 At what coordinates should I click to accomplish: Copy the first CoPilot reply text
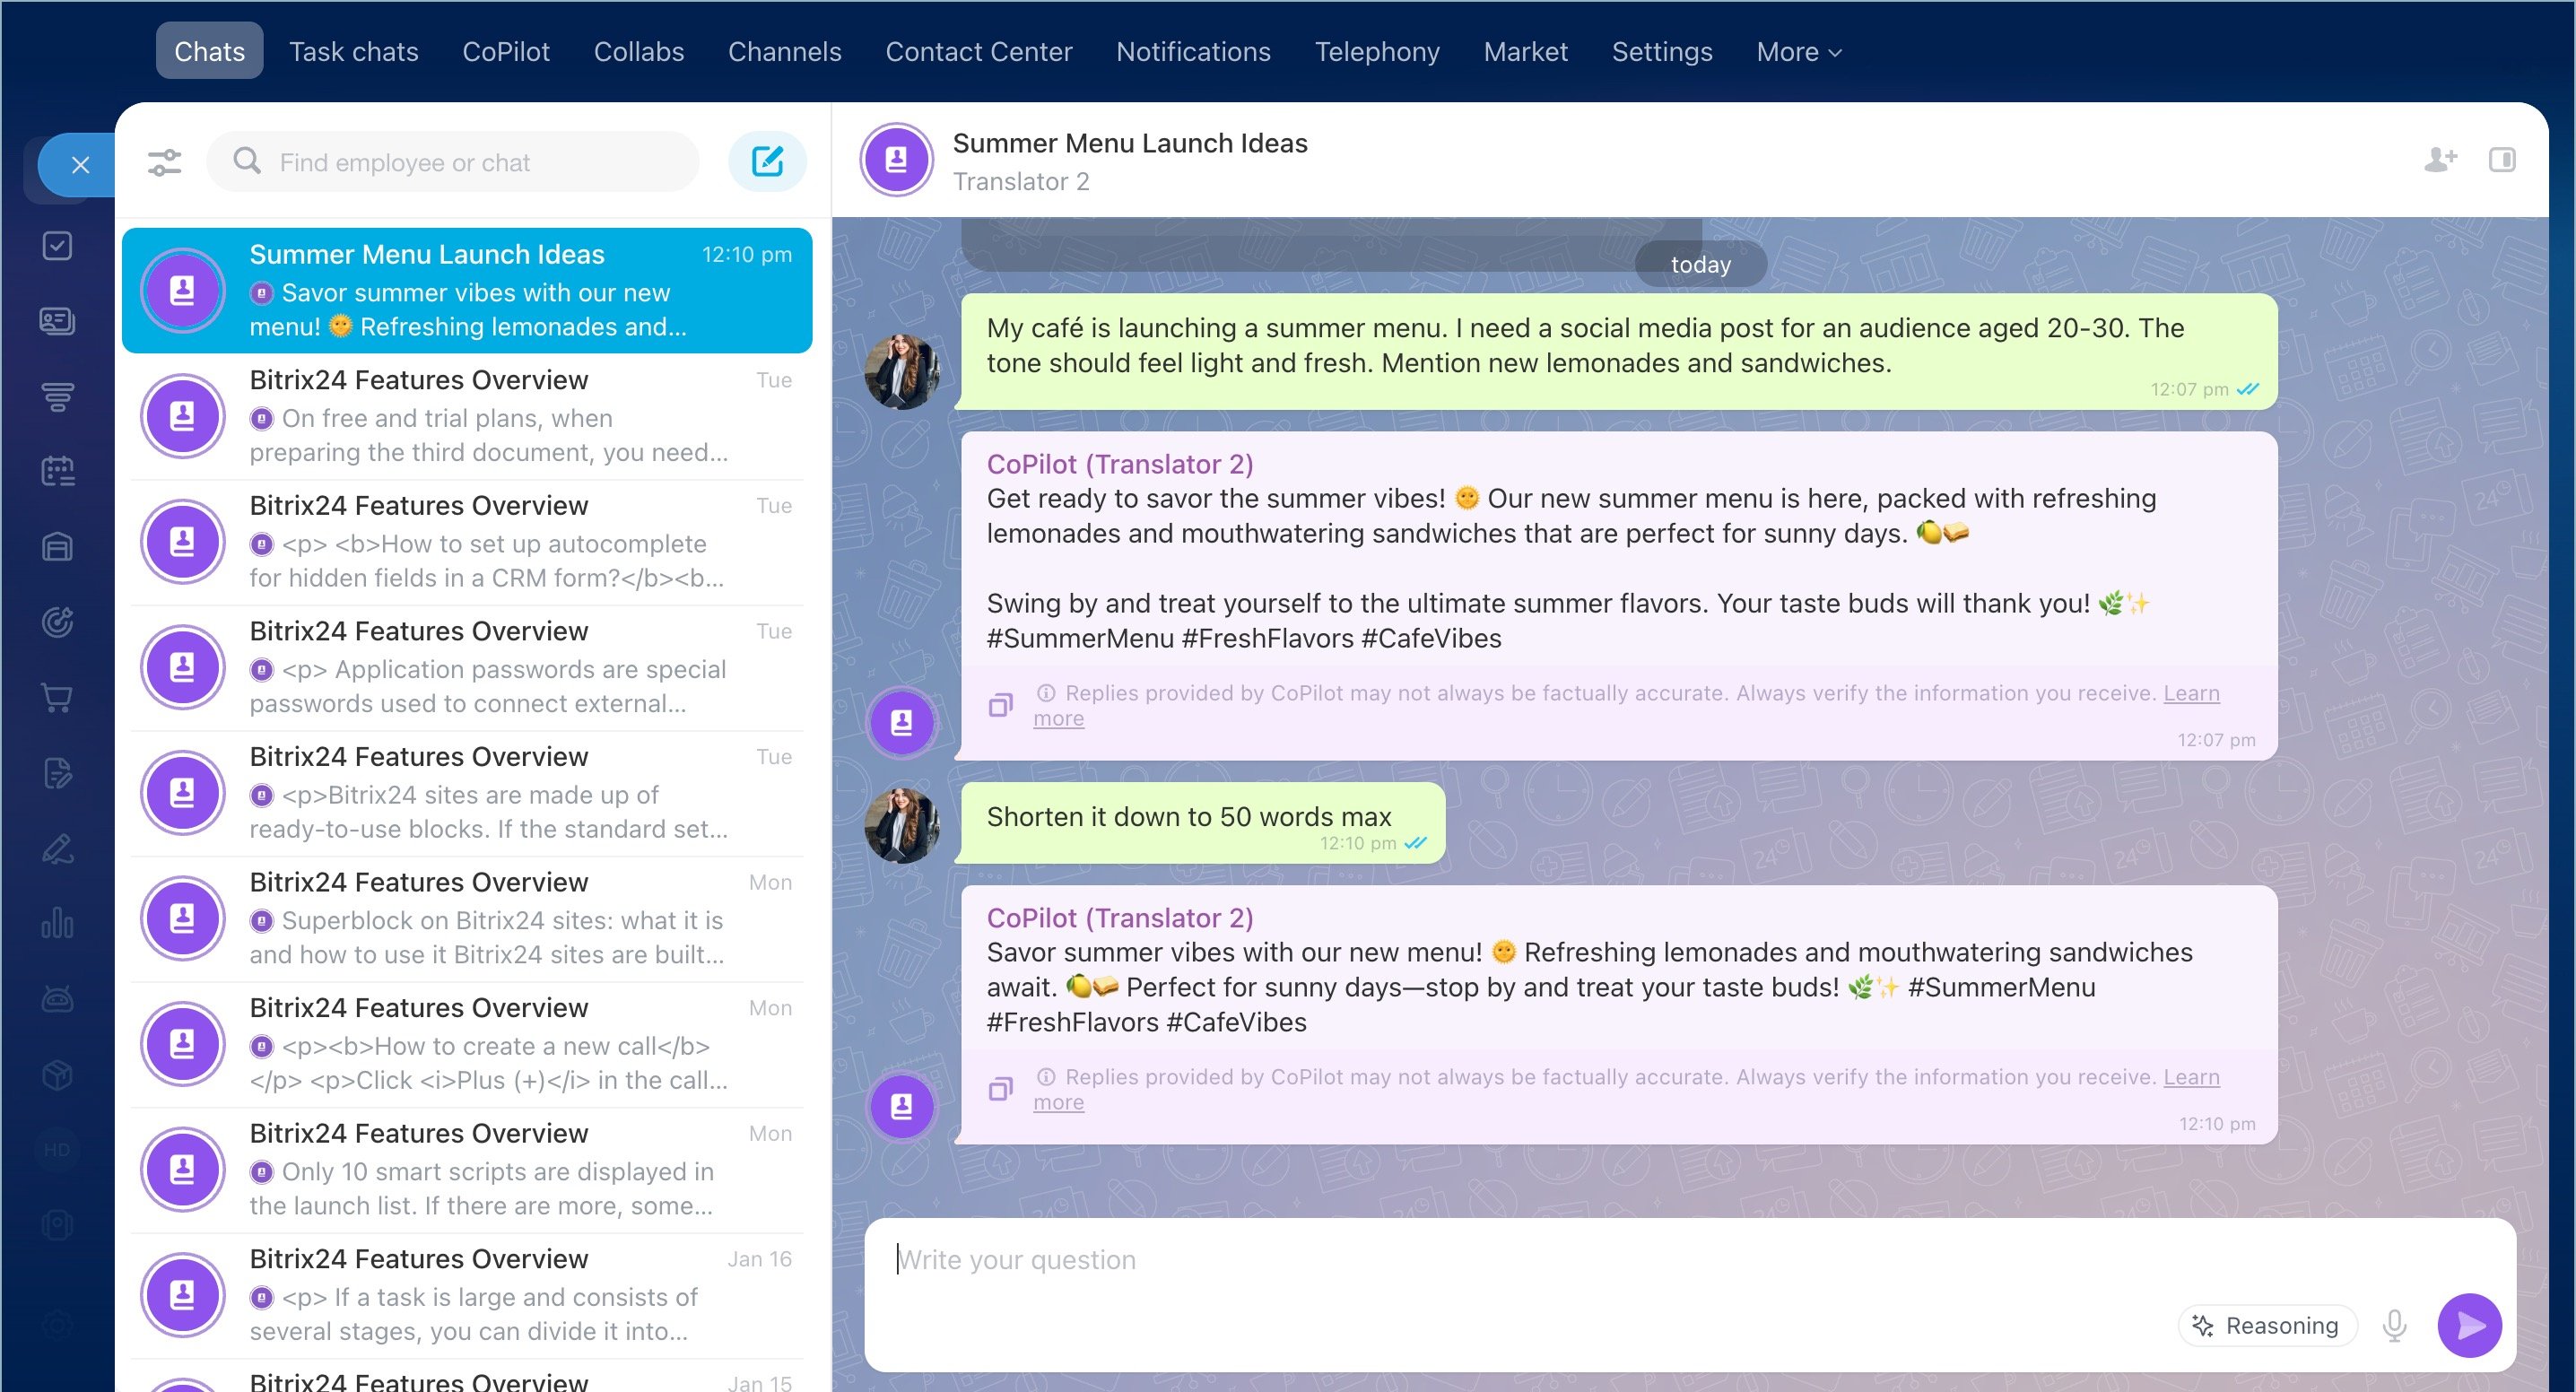(1000, 705)
